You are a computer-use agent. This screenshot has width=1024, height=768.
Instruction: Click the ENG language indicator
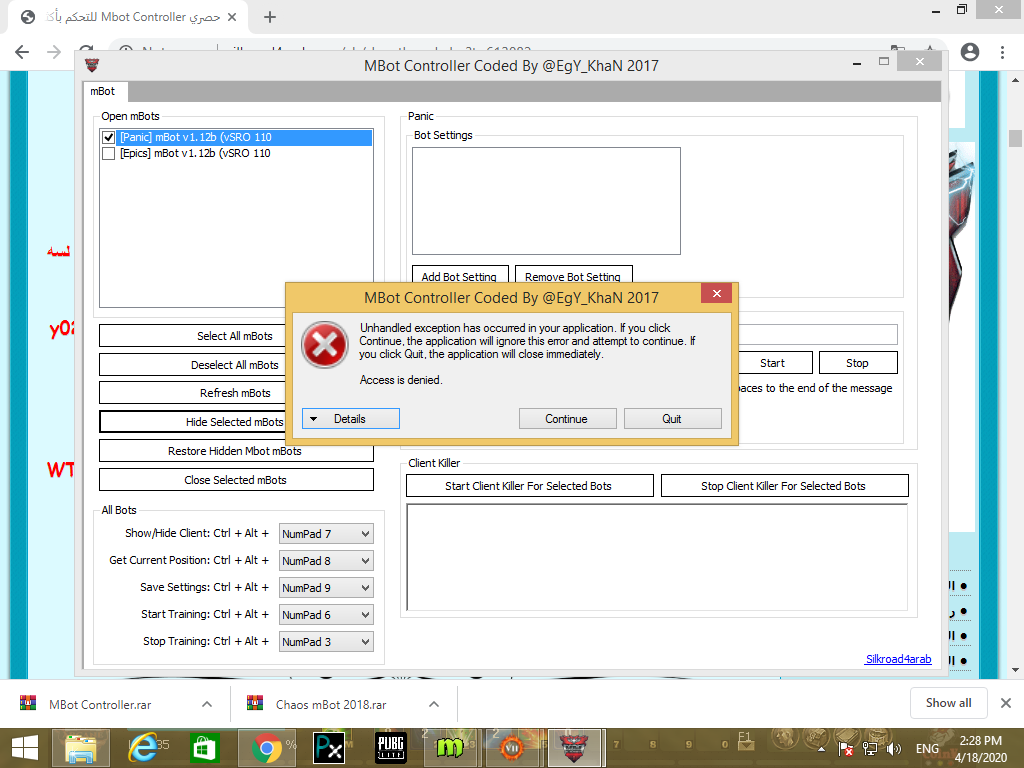(927, 748)
